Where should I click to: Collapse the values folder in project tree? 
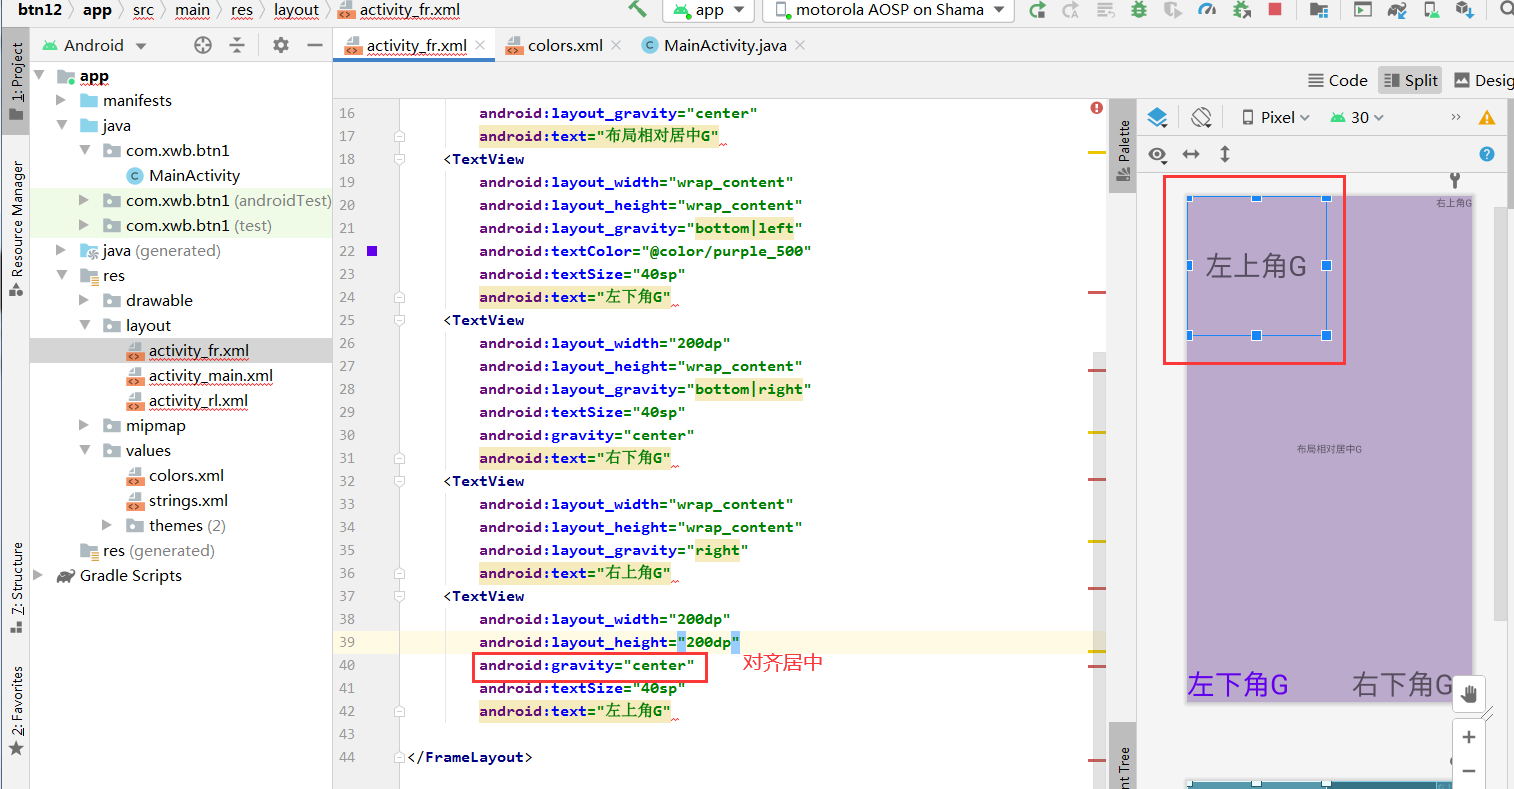[x=86, y=450]
